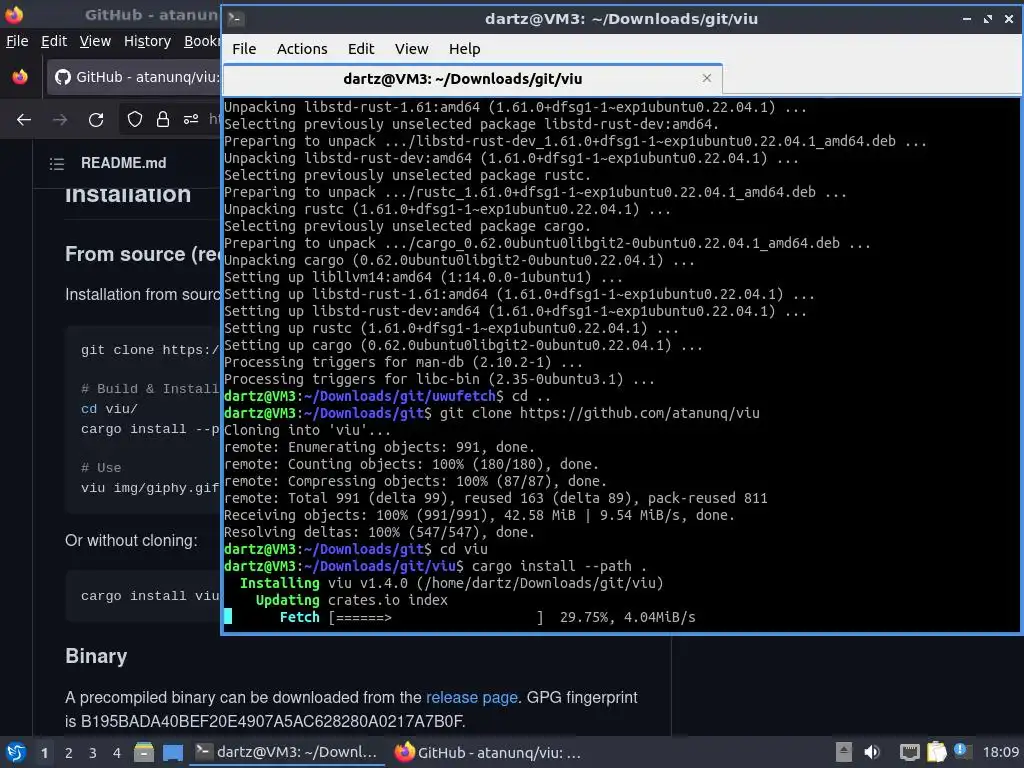1024x768 pixels.
Task: Click the Firefox forward arrow
Action: (x=60, y=120)
